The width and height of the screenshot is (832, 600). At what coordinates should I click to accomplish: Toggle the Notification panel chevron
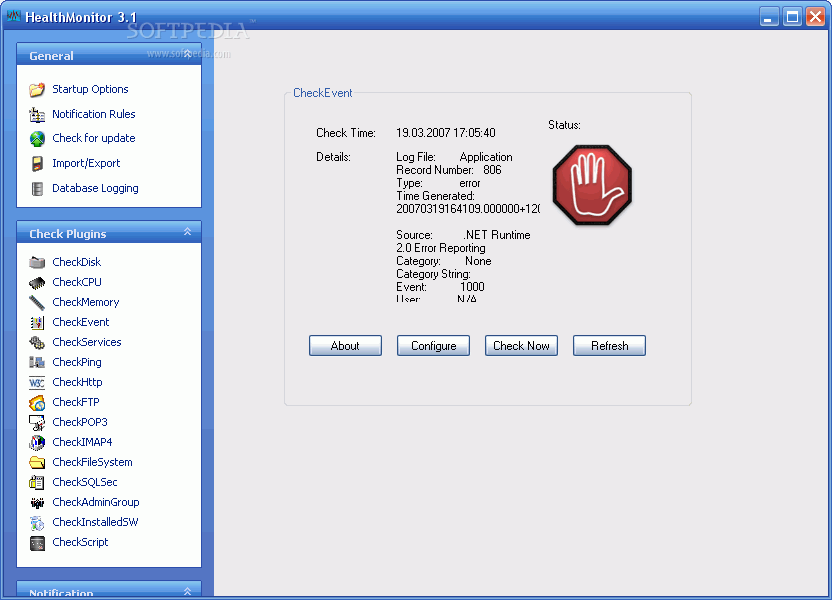coord(187,591)
